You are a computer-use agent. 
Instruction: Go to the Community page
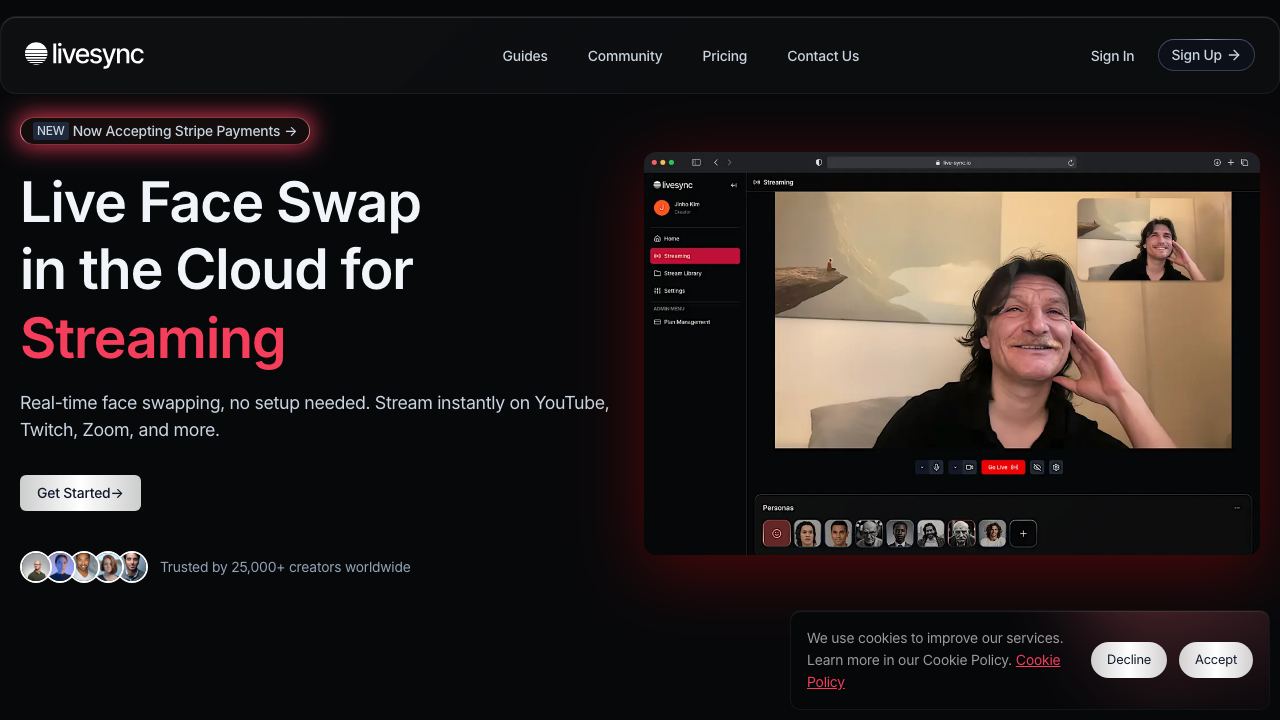pyautogui.click(x=625, y=56)
